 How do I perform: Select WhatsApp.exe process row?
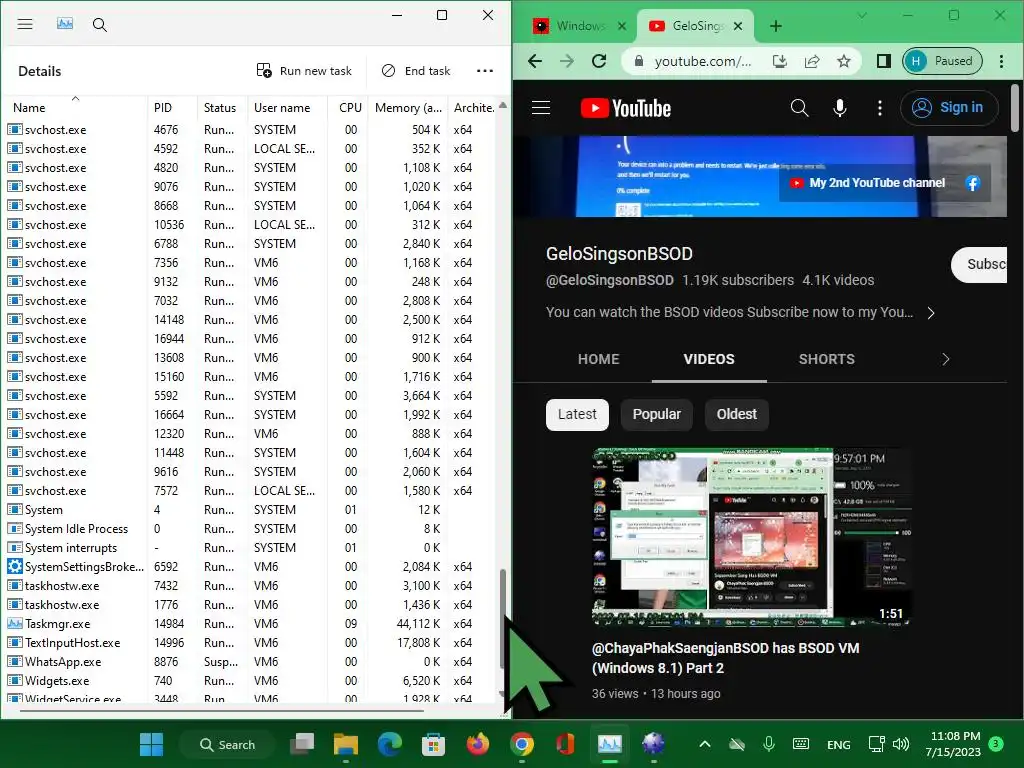[x=251, y=662]
